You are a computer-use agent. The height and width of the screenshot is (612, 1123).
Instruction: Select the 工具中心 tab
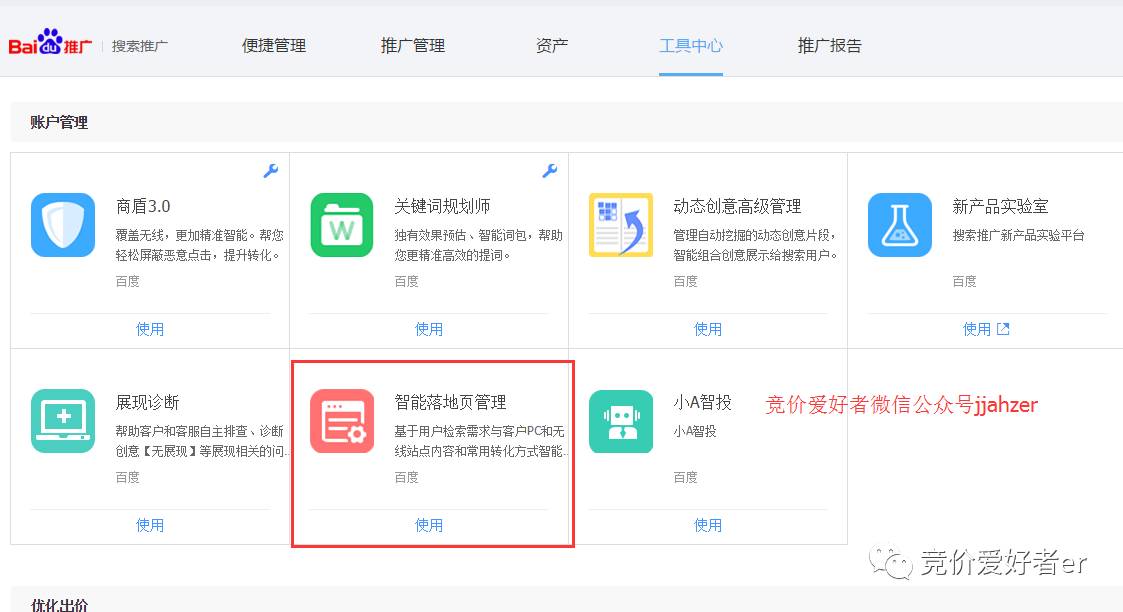click(690, 46)
